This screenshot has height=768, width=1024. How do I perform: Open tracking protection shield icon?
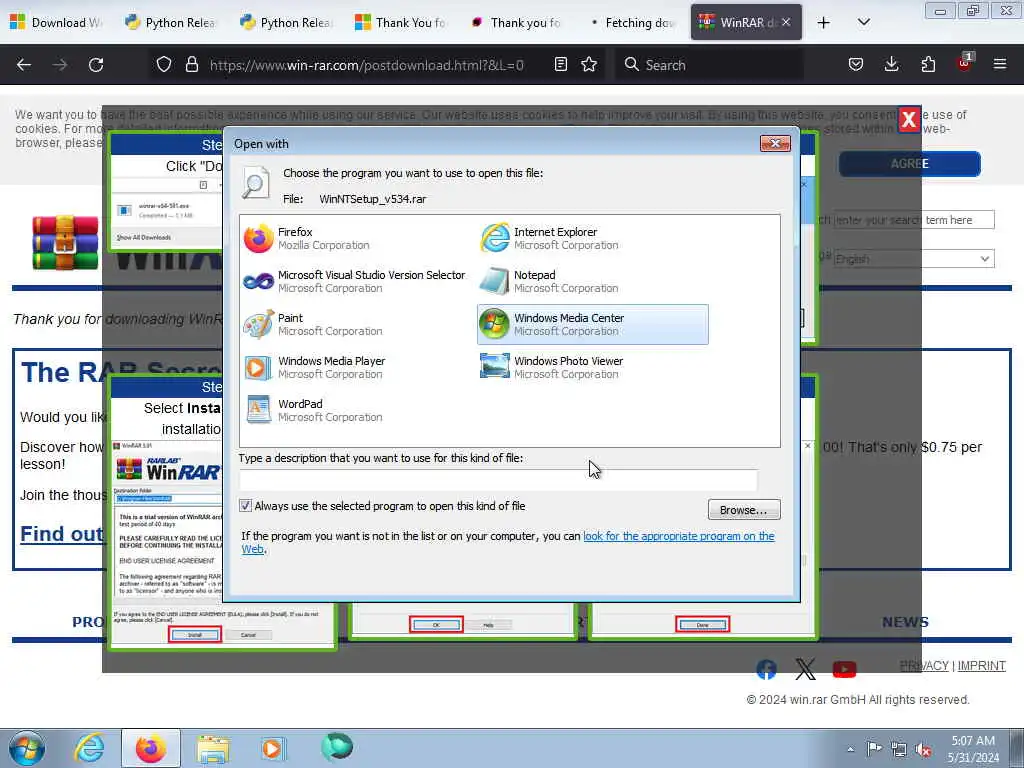pyautogui.click(x=164, y=65)
